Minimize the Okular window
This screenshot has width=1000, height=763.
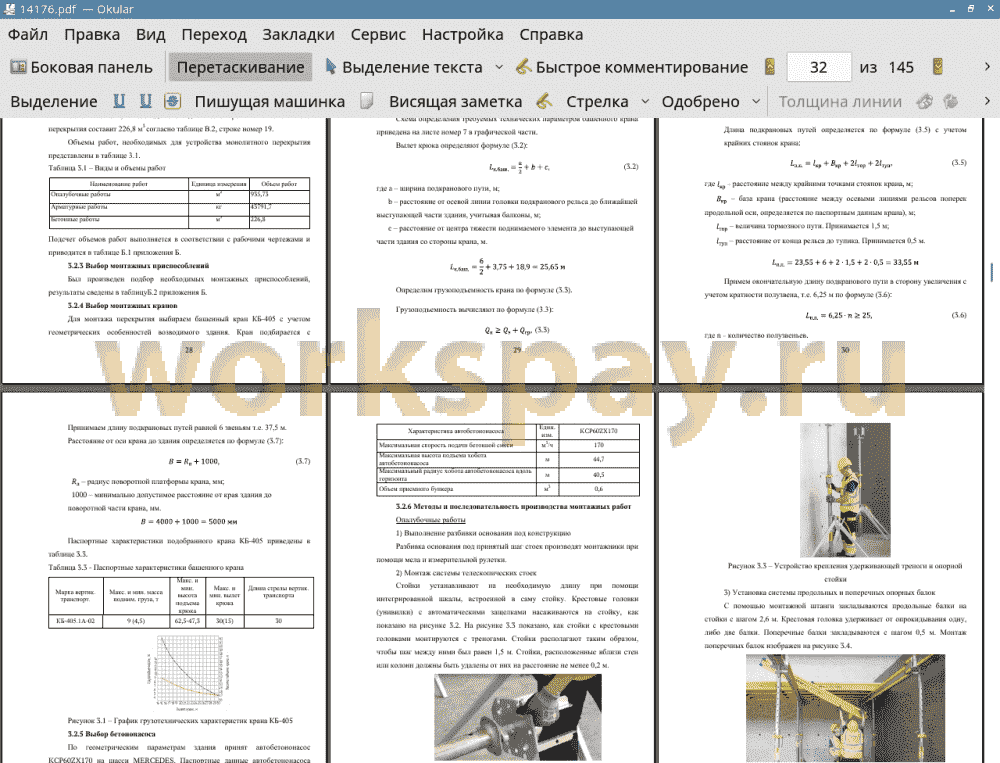[952, 9]
